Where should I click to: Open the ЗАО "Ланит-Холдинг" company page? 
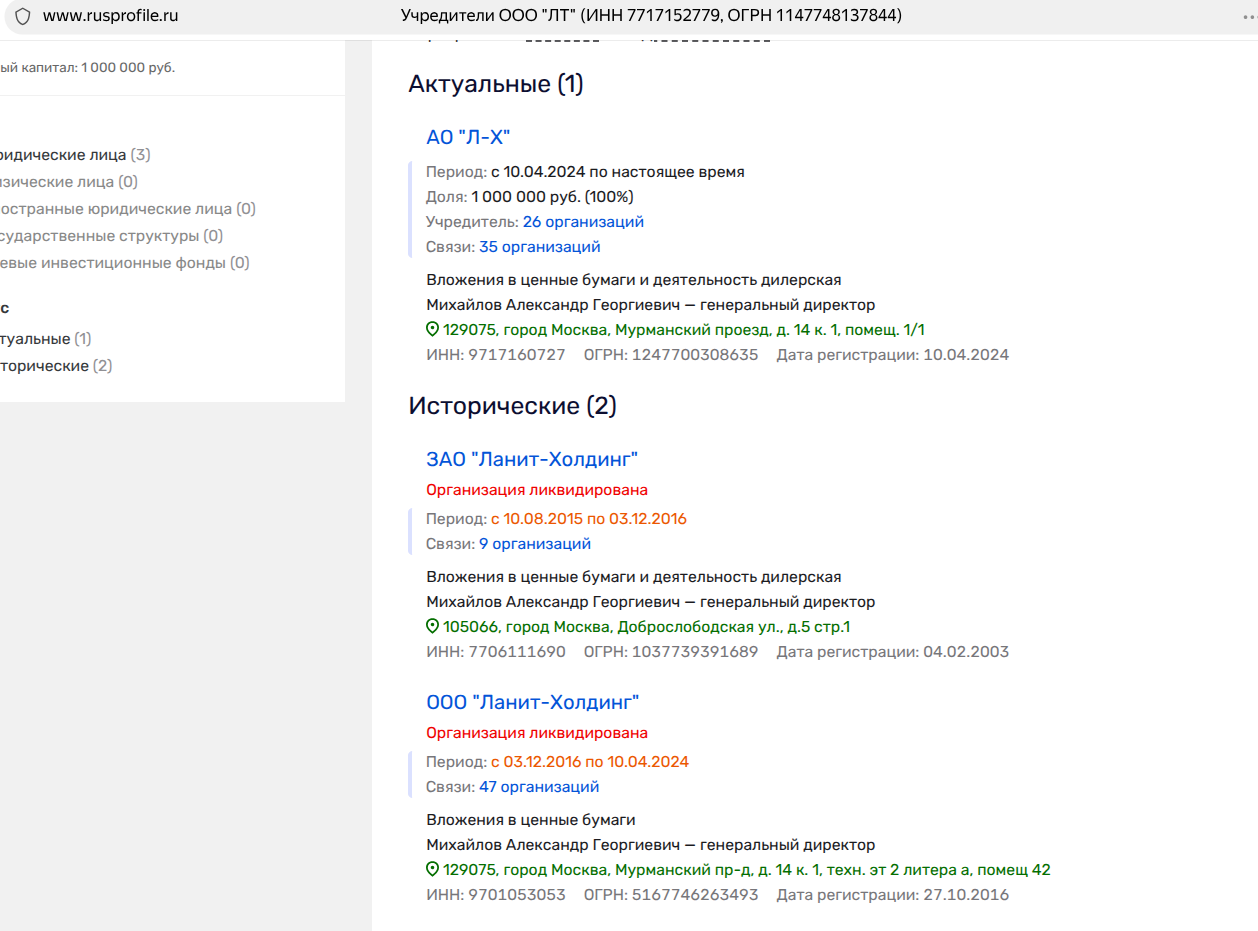coord(531,459)
